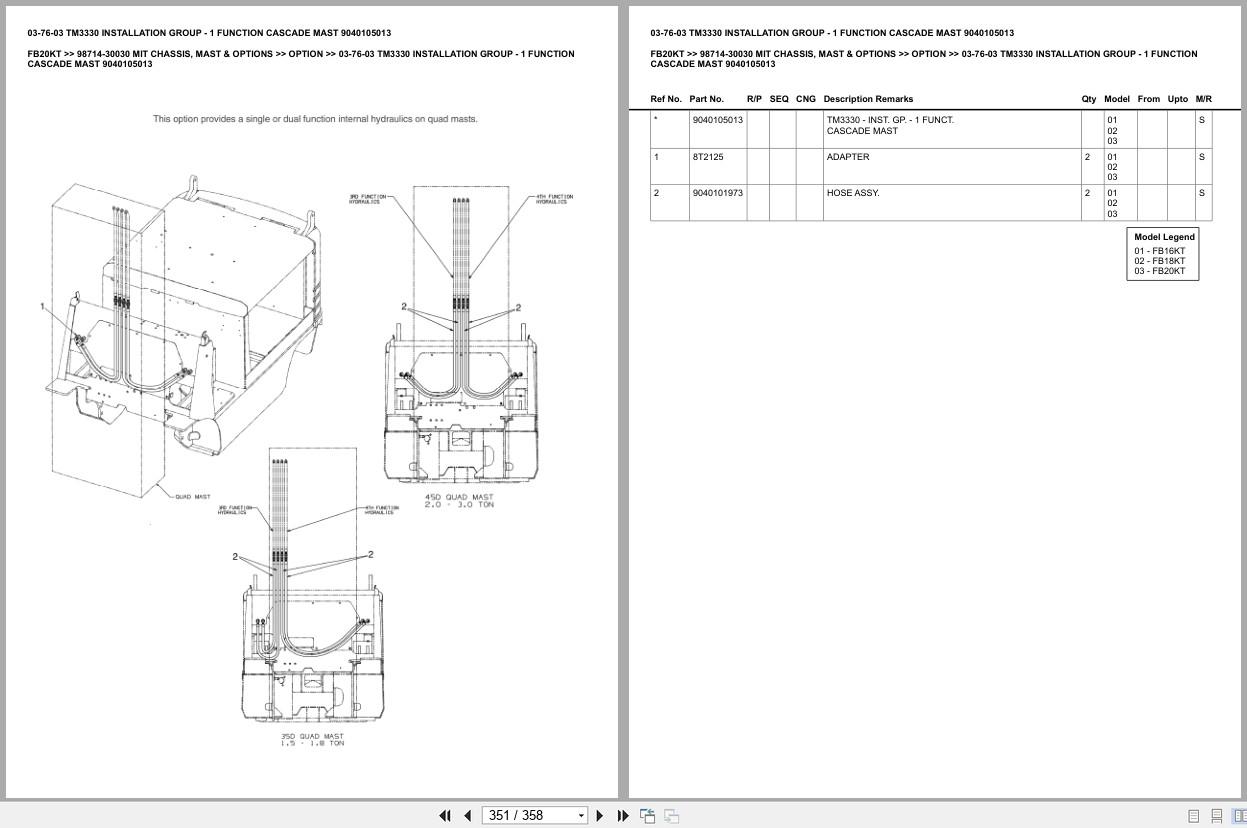This screenshot has height=828, width=1247.
Task: Select the ADAPTER description
Action: point(848,157)
